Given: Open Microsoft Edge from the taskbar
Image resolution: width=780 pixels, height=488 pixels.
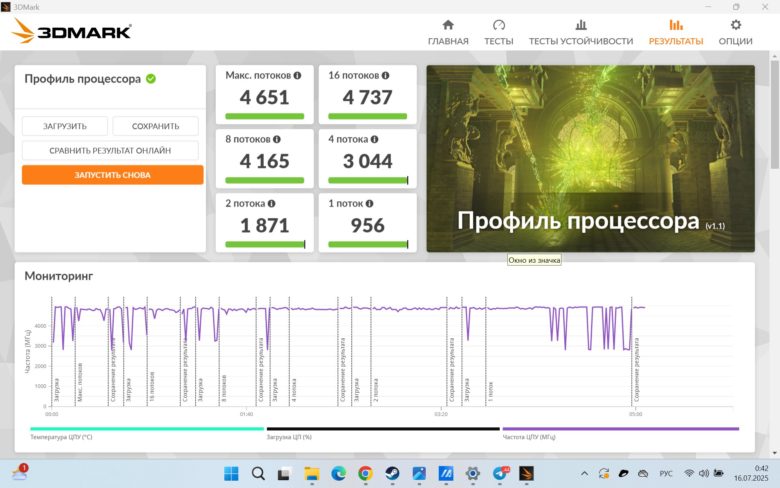Looking at the screenshot, I should point(339,474).
